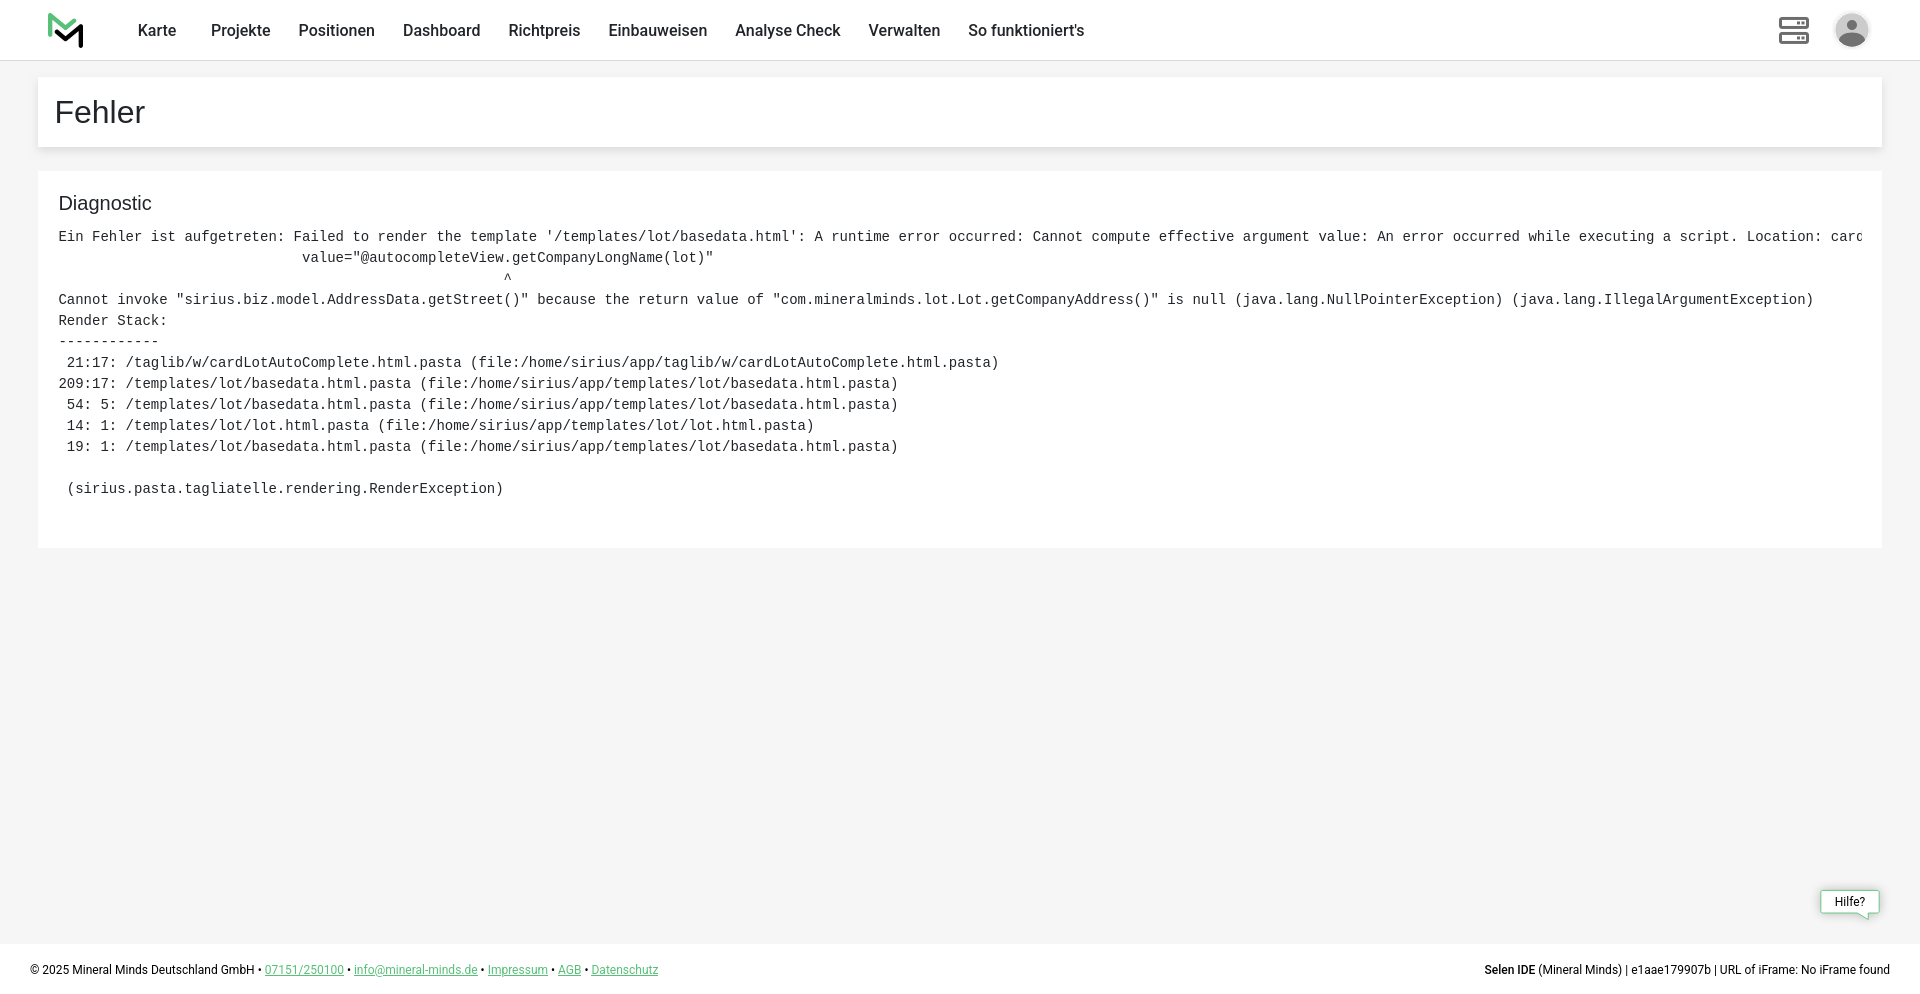The image size is (1920, 994).
Task: Click the info@mineral-minds.de email link
Action: click(415, 970)
